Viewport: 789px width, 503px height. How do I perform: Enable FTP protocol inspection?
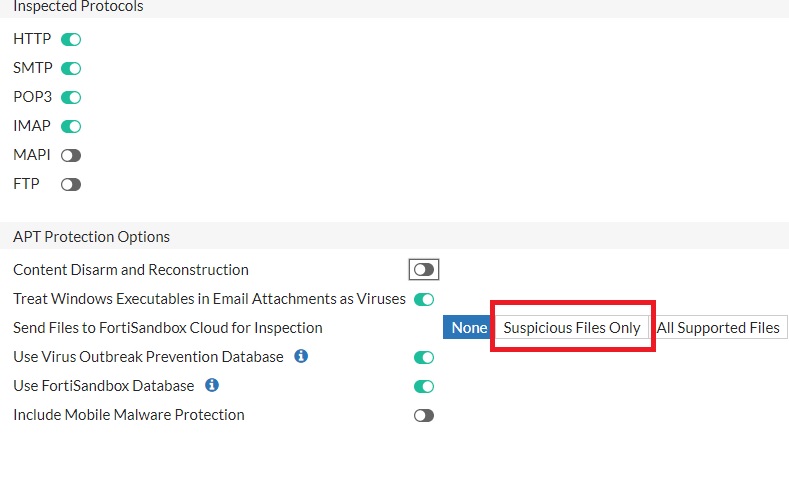pos(71,185)
